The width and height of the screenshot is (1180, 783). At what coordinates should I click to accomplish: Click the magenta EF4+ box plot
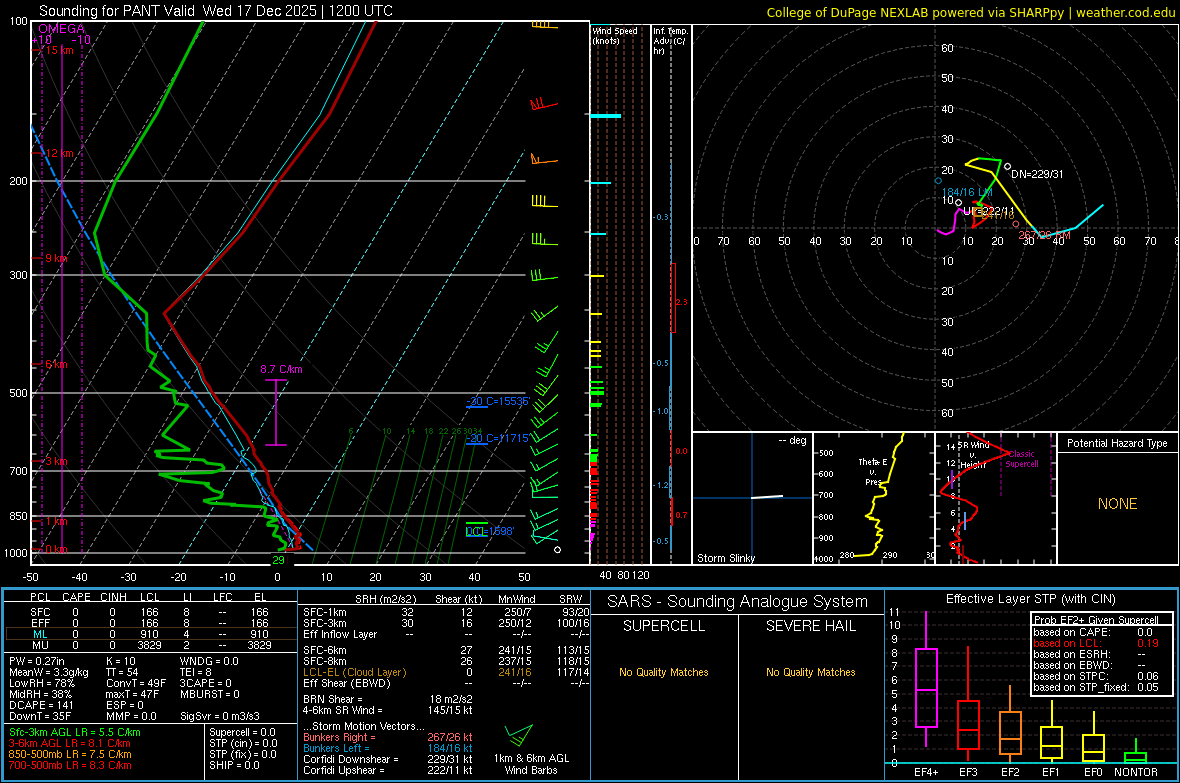pyautogui.click(x=926, y=679)
